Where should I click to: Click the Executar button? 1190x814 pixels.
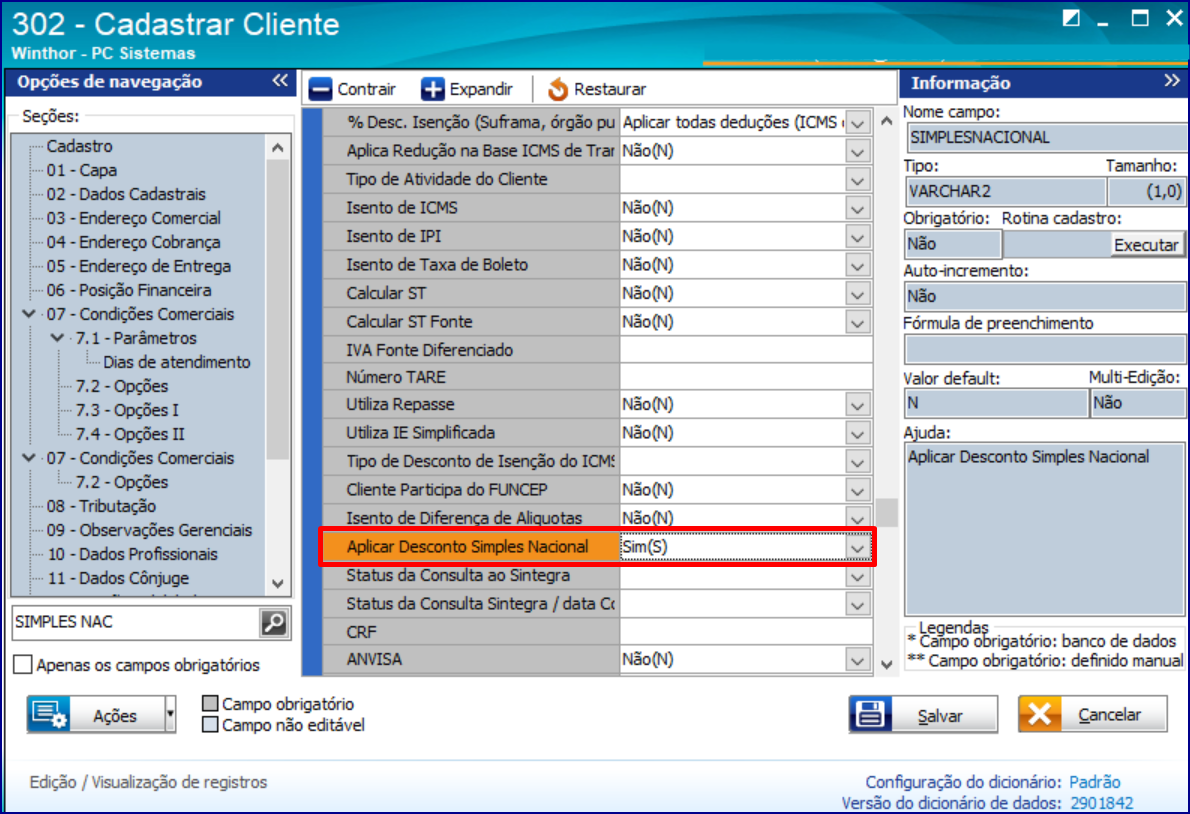(x=1146, y=244)
